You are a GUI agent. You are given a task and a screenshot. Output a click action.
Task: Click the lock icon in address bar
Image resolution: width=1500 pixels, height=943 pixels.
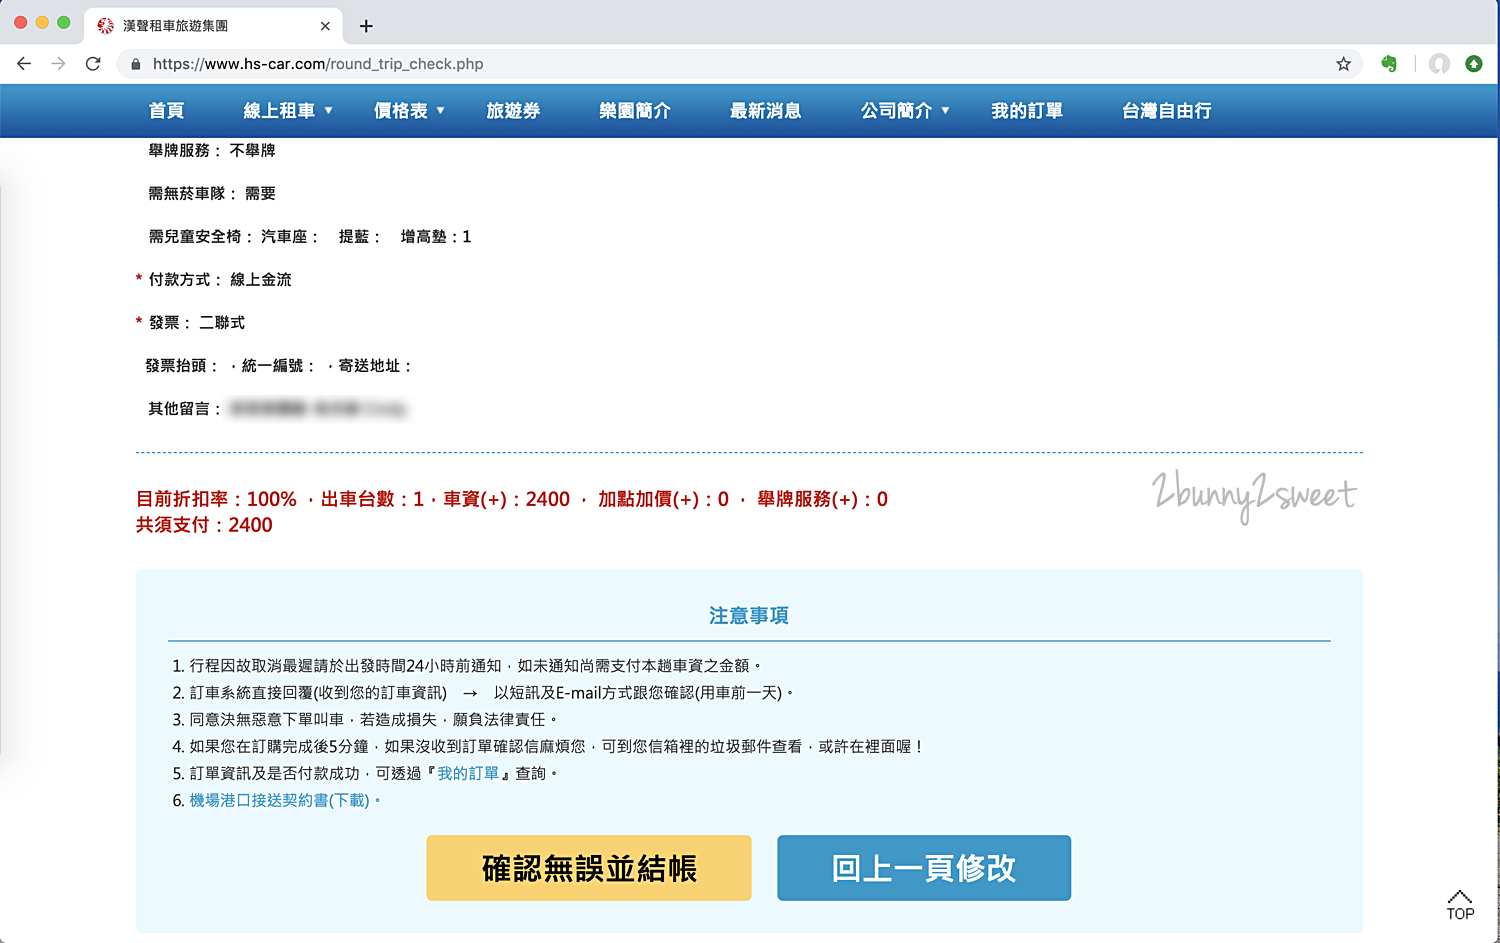[x=136, y=64]
